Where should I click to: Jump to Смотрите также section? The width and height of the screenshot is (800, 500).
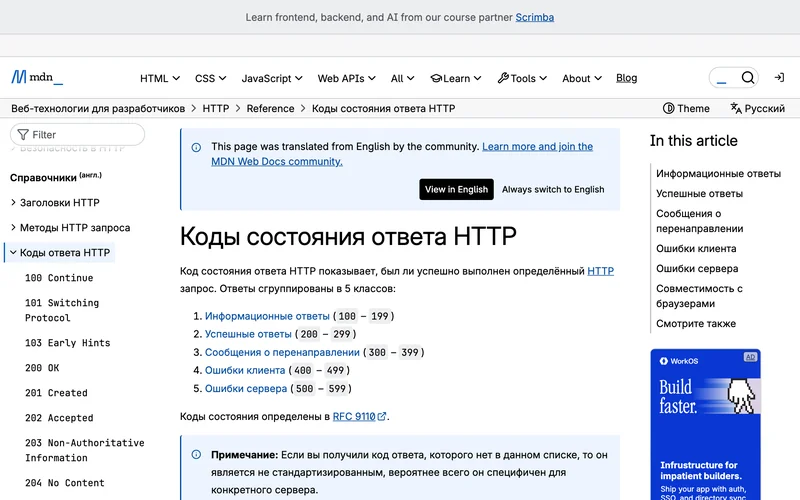[x=696, y=323]
